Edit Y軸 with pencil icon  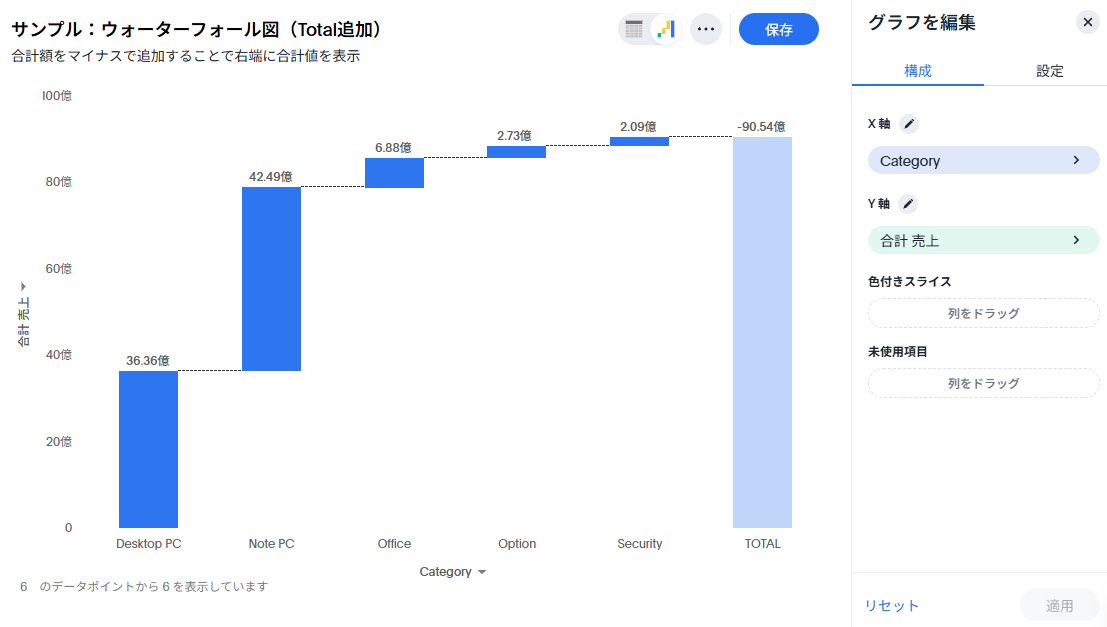pos(908,204)
